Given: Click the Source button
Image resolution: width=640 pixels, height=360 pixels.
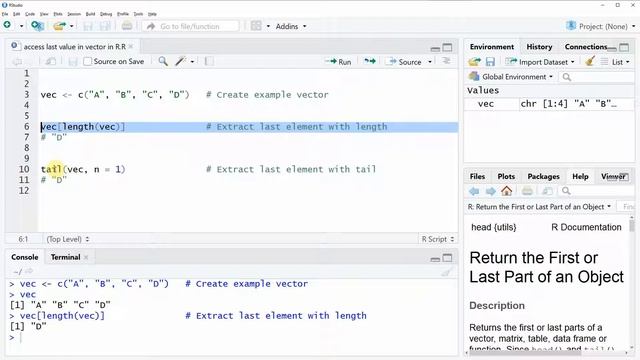Looking at the screenshot, I should coord(405,62).
